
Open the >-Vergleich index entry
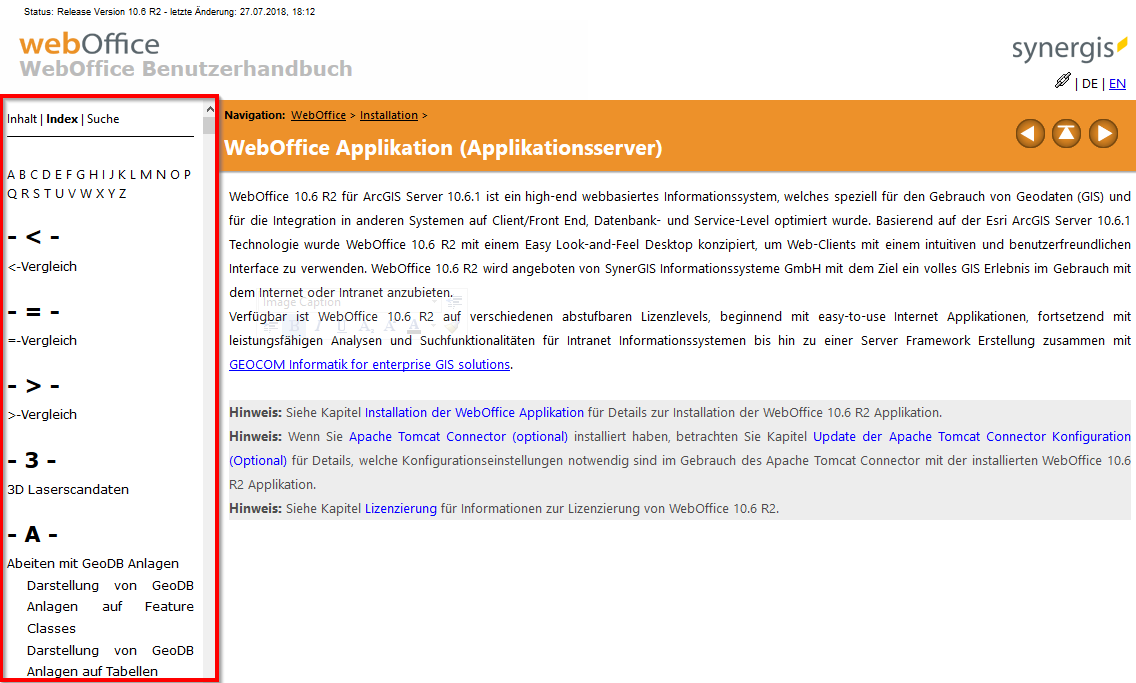(42, 414)
